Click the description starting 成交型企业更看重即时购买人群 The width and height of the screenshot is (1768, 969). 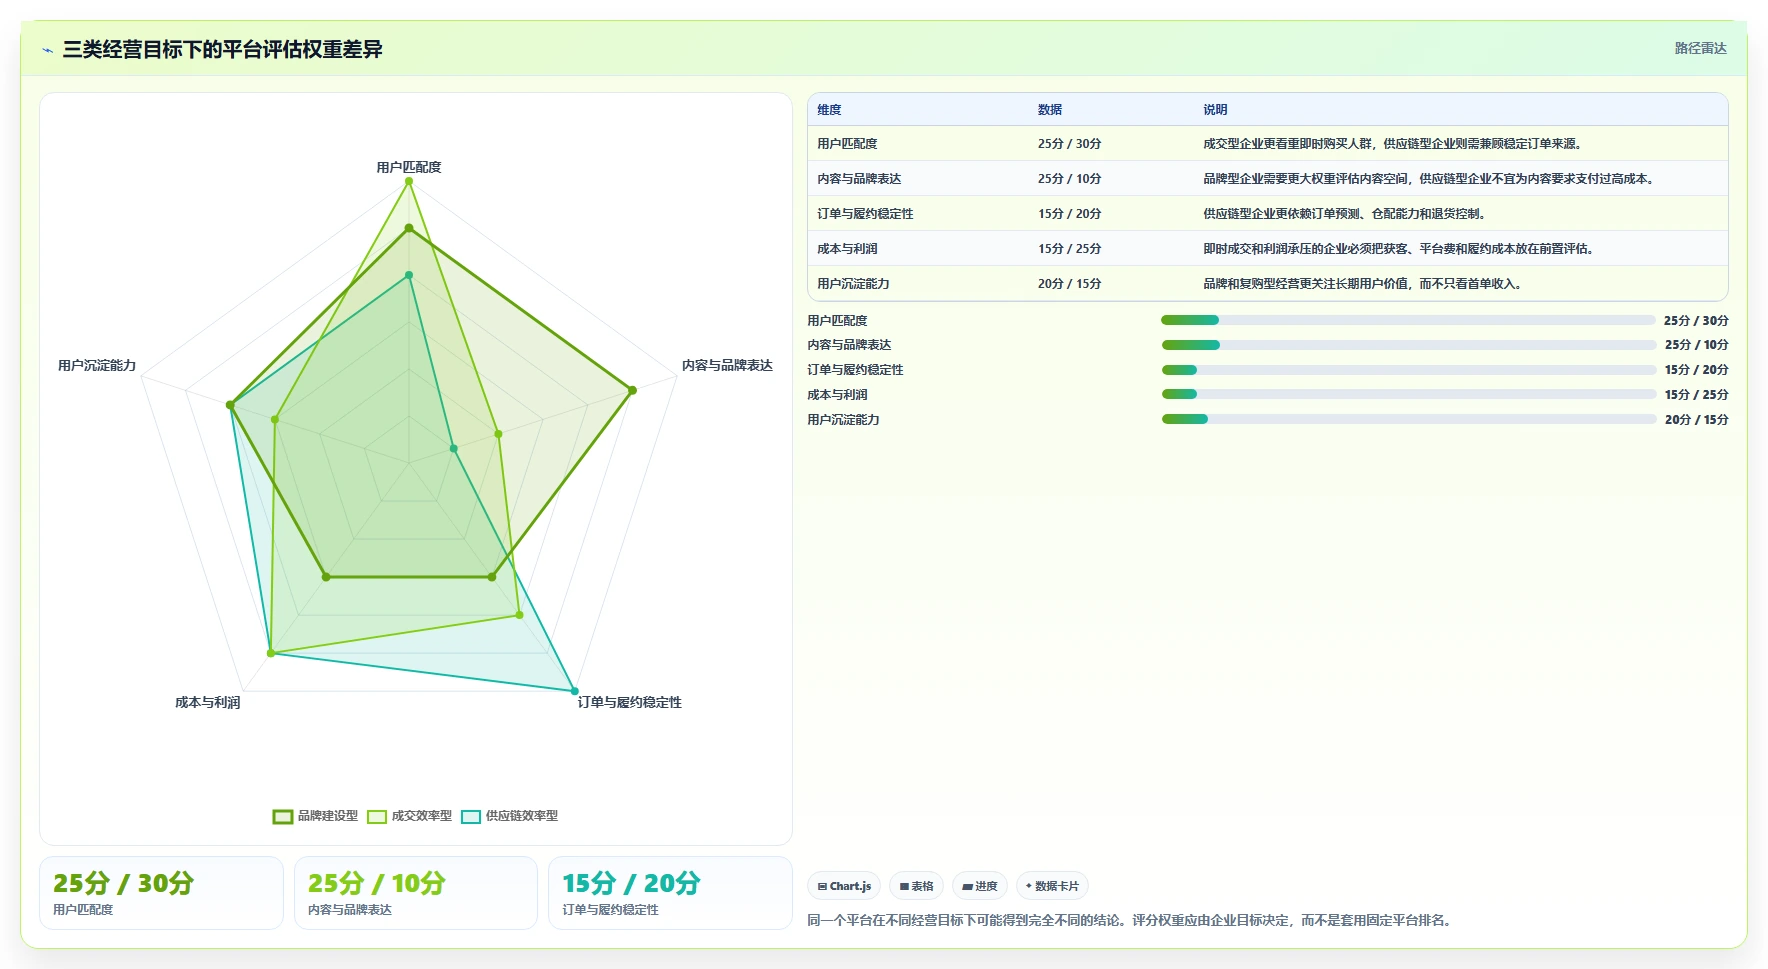point(1394,144)
